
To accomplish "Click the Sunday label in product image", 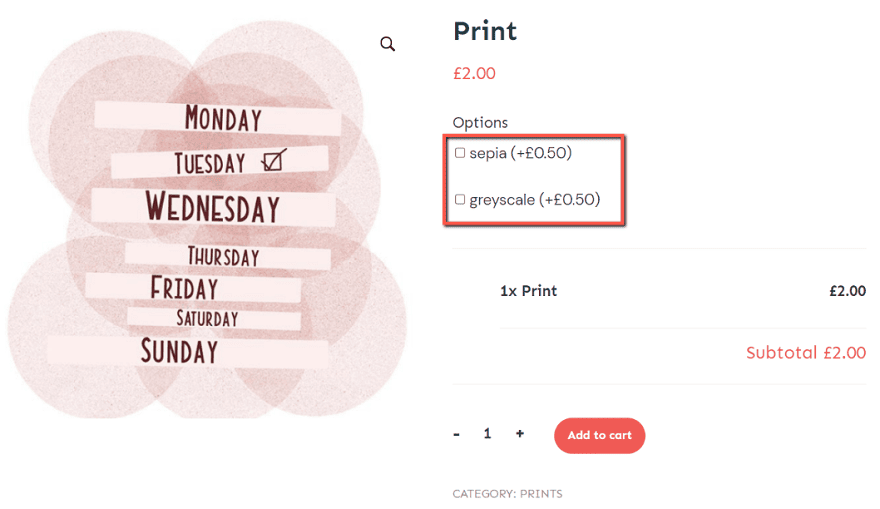I will tap(179, 351).
